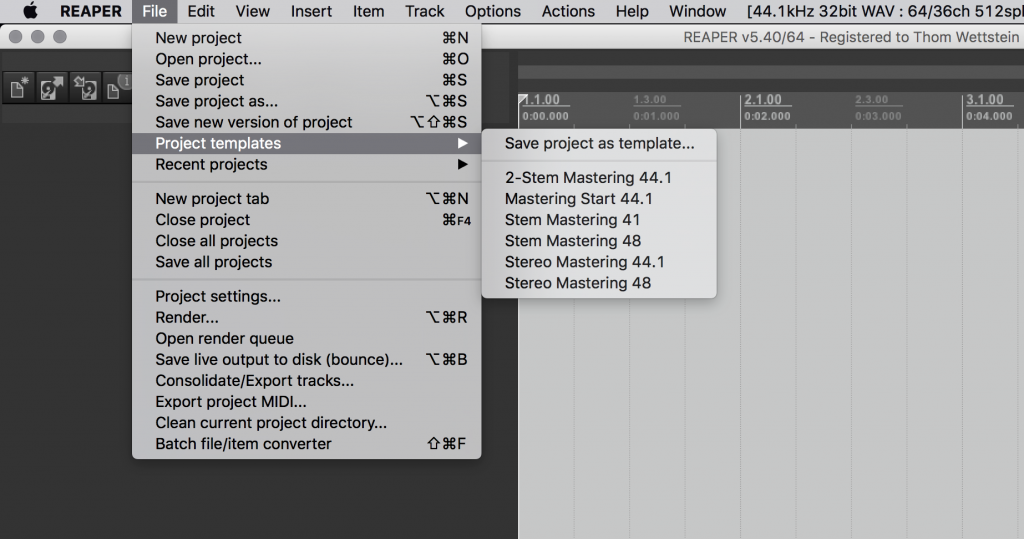Screen dimensions: 1024x539
Task: Open the Stem Mastering 41 template
Action: (x=572, y=220)
